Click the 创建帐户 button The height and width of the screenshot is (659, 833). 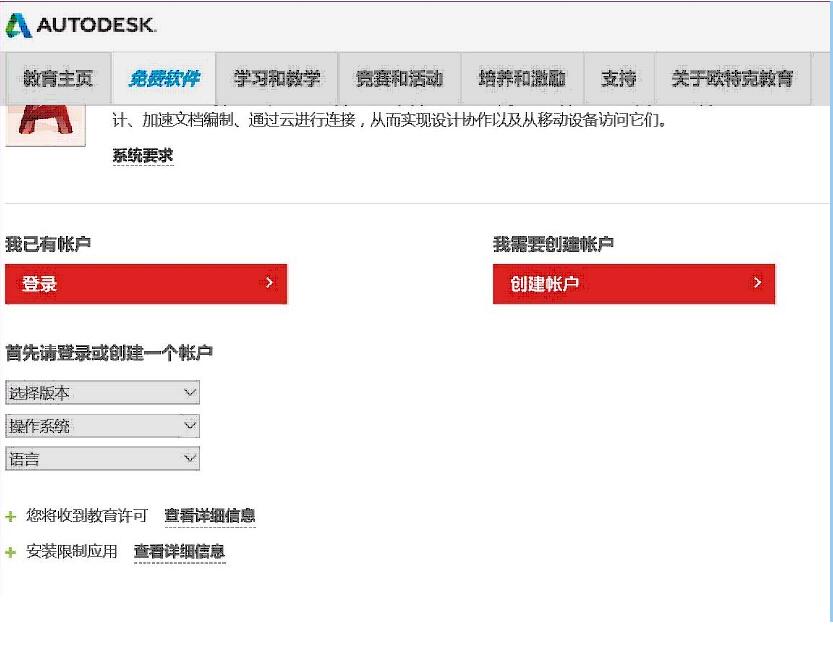[634, 283]
